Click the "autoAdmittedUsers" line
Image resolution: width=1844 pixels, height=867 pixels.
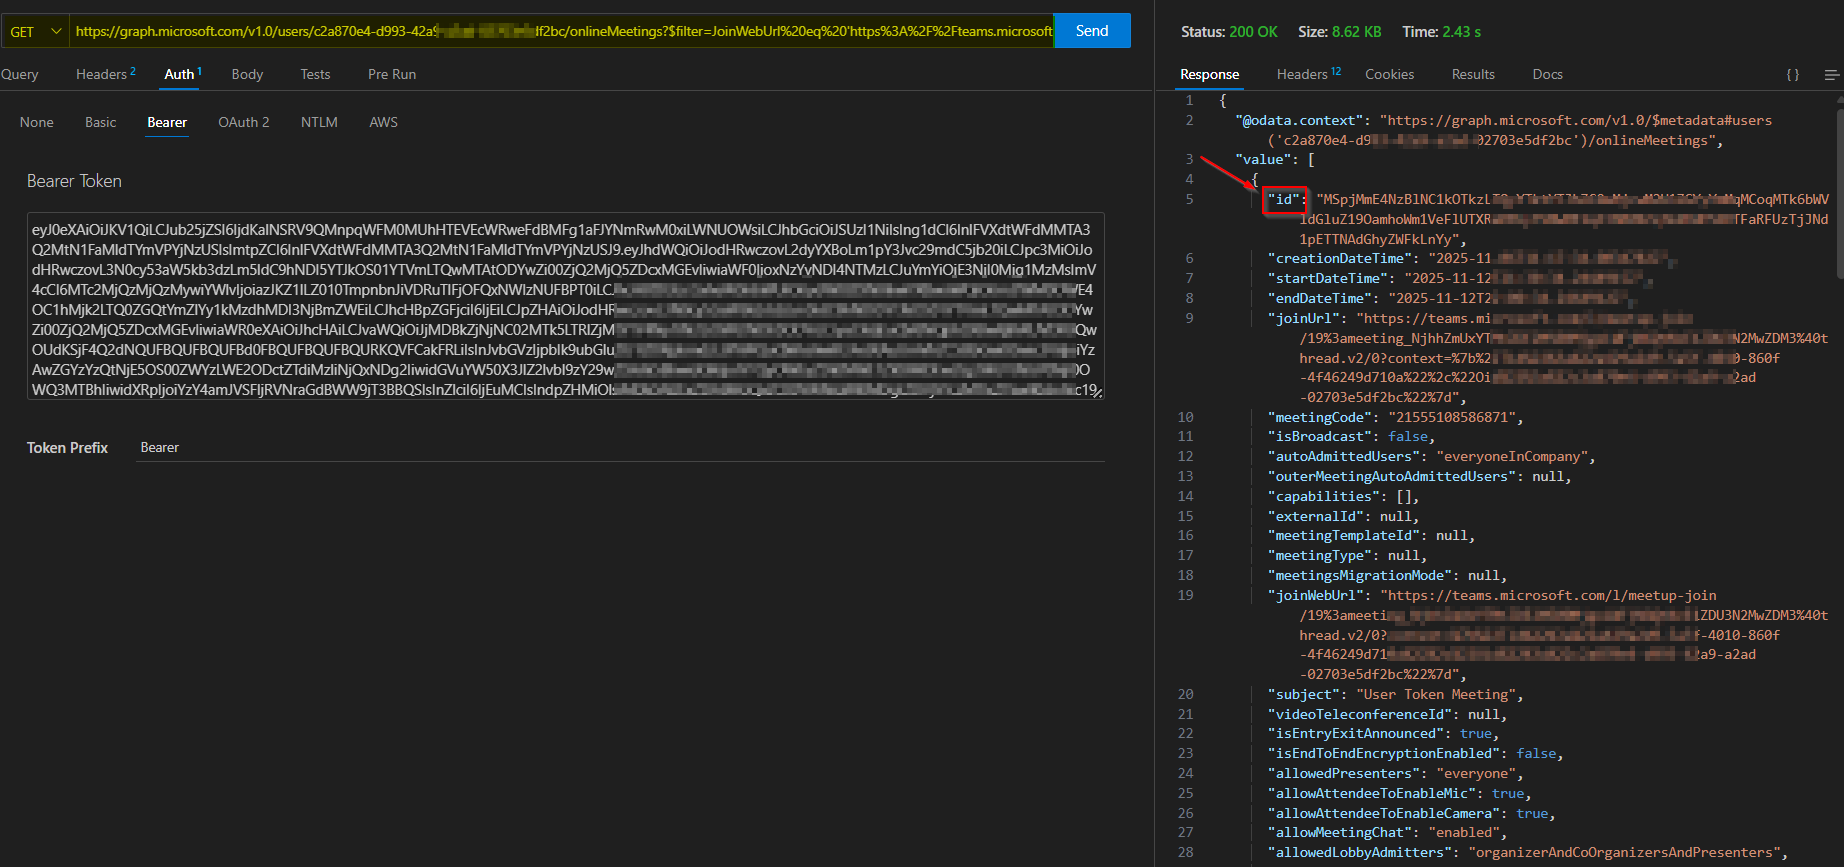[1431, 456]
